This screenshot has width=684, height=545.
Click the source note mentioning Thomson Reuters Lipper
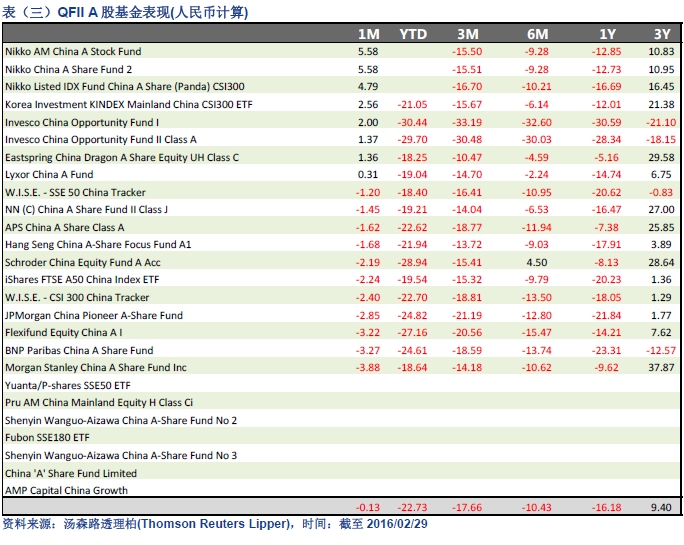pyautogui.click(x=215, y=524)
